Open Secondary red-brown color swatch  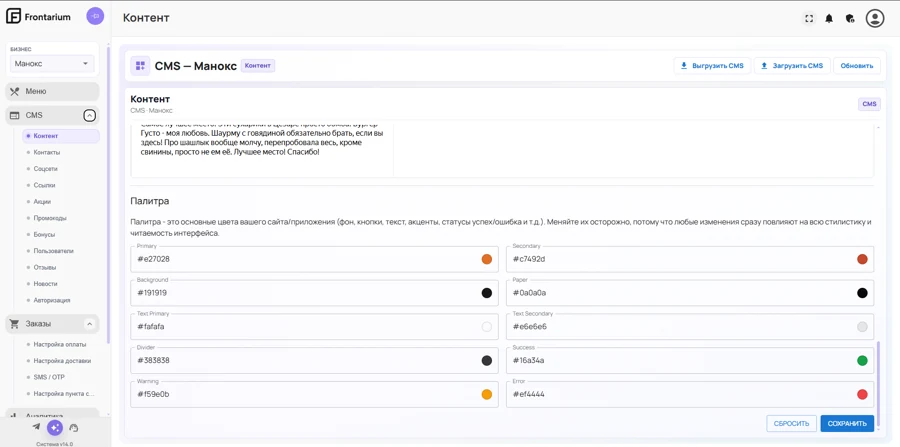tap(862, 259)
